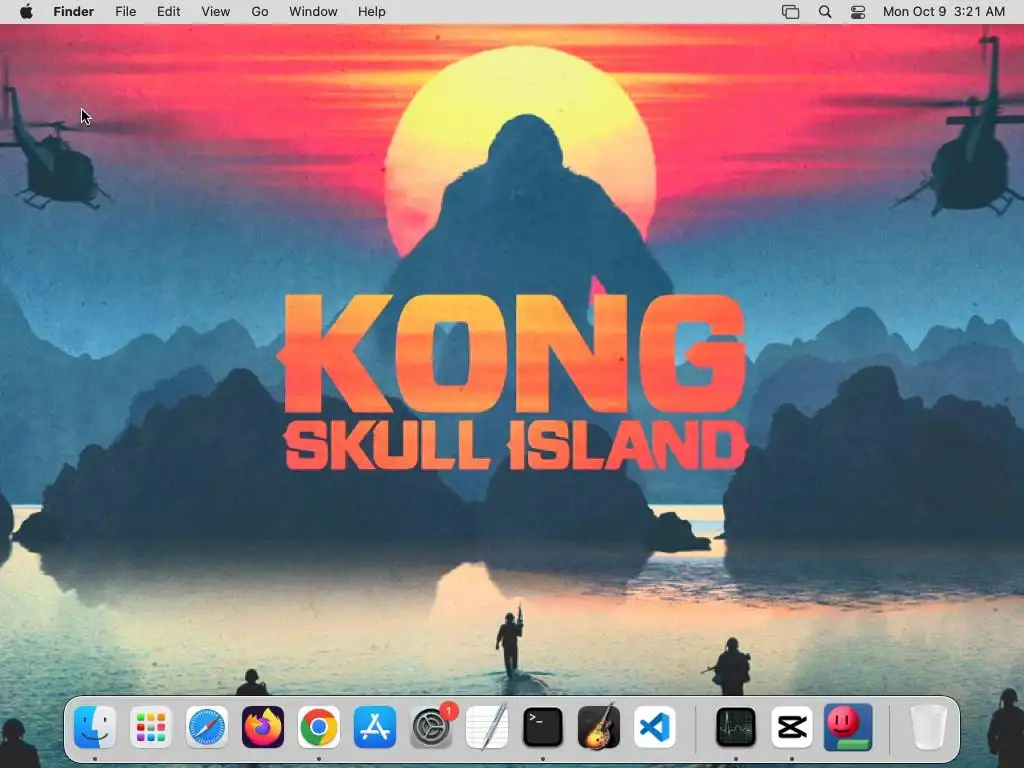Click the stacked windows icon in menu bar
Screen dimensions: 1024x768
point(790,12)
